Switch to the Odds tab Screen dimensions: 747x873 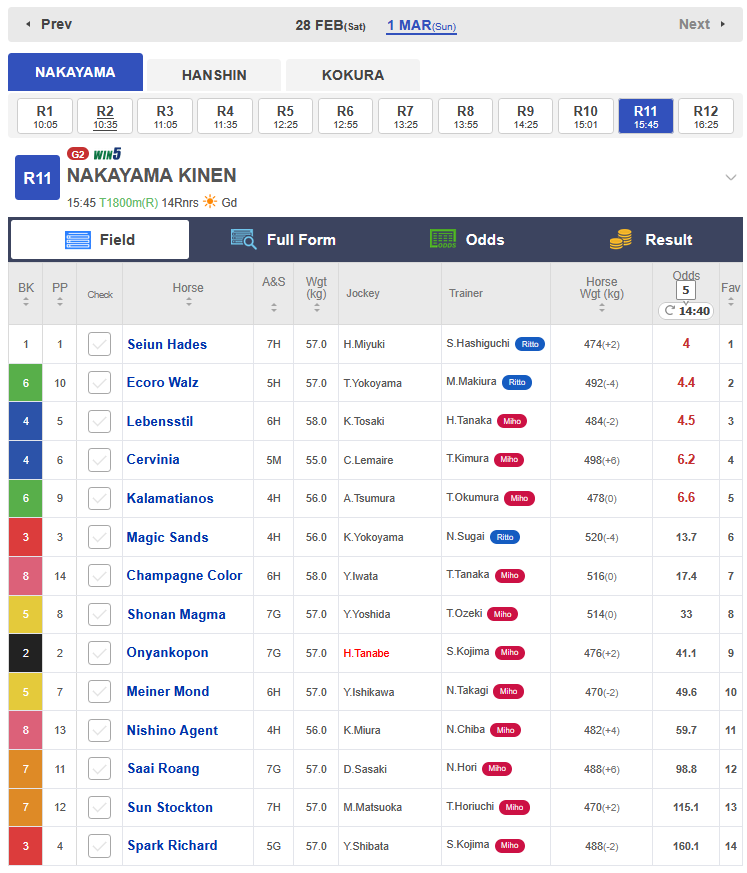(x=467, y=240)
